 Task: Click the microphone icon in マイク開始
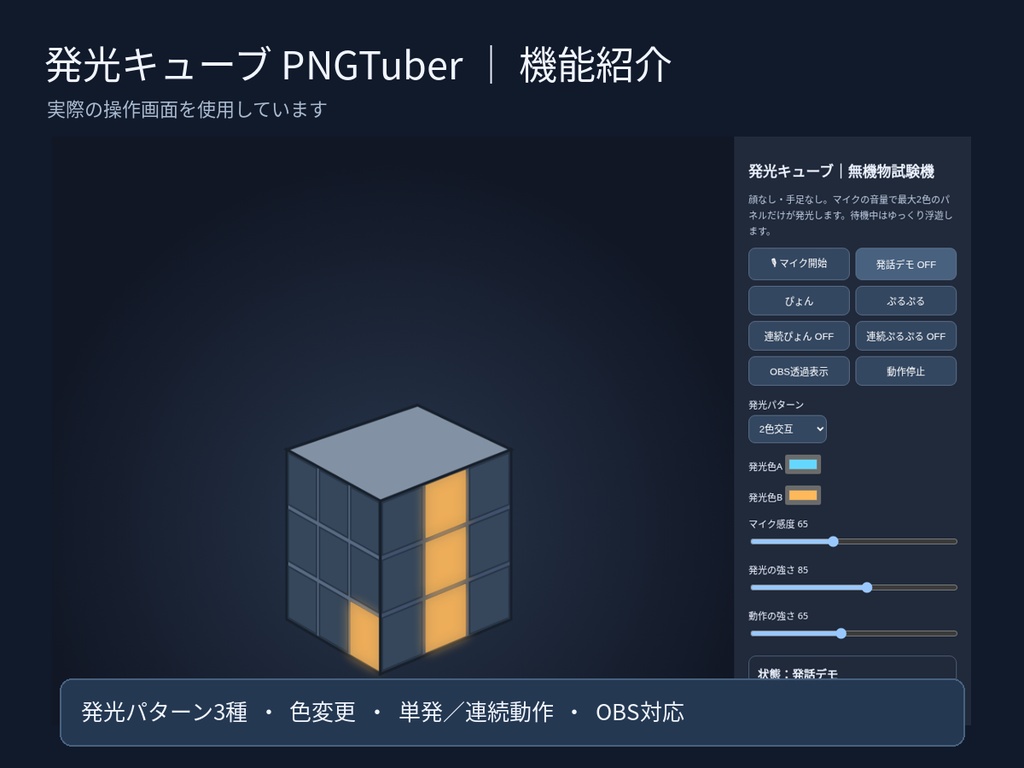tap(774, 263)
